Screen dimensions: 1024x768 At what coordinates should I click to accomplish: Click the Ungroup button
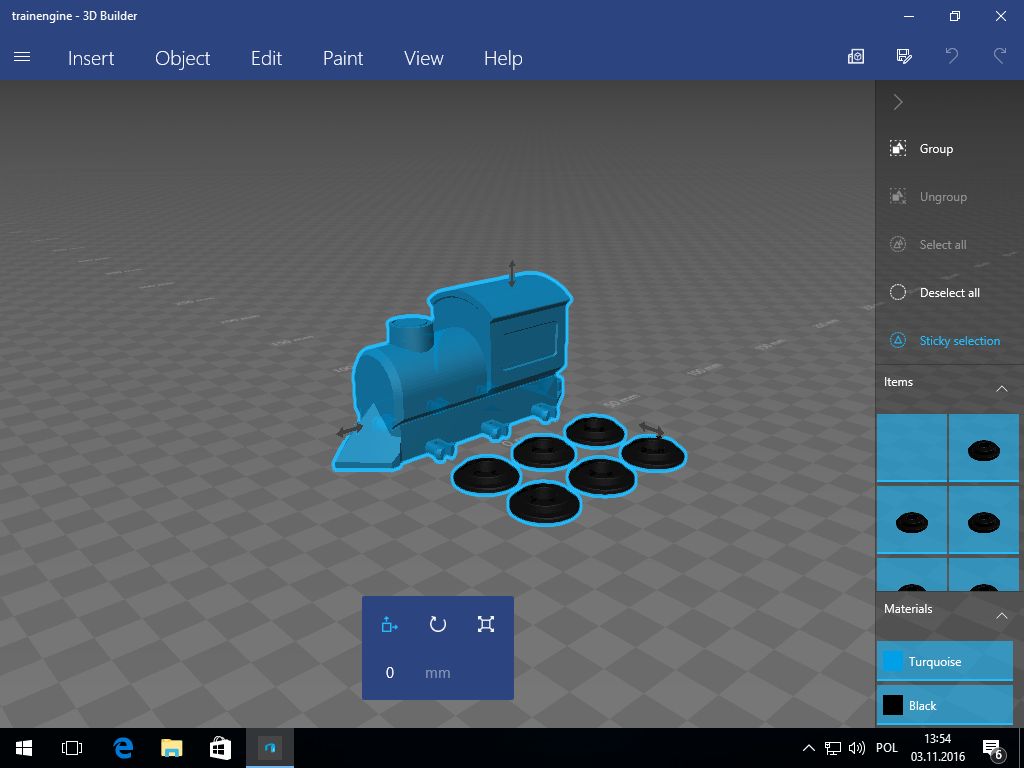click(x=941, y=196)
